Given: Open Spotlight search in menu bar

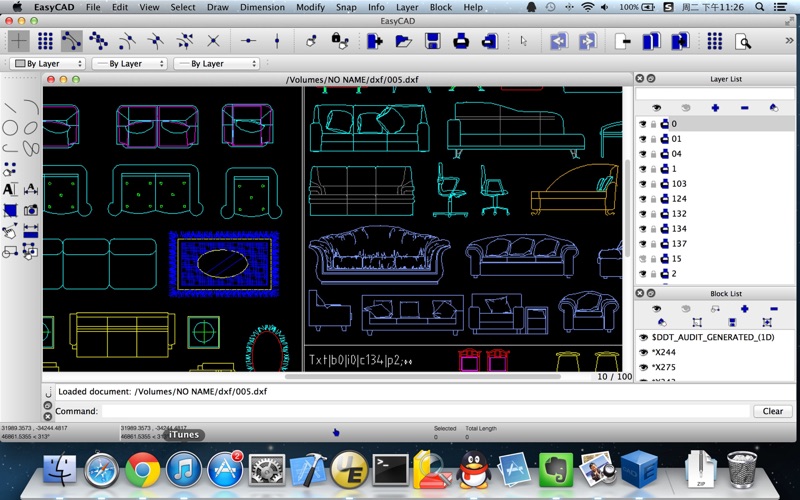Looking at the screenshot, I should click(760, 7).
